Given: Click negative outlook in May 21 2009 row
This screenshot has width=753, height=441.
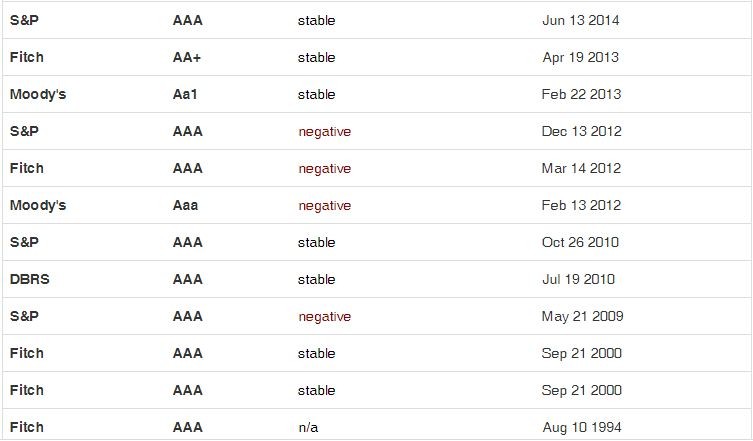Looking at the screenshot, I should click(324, 316).
